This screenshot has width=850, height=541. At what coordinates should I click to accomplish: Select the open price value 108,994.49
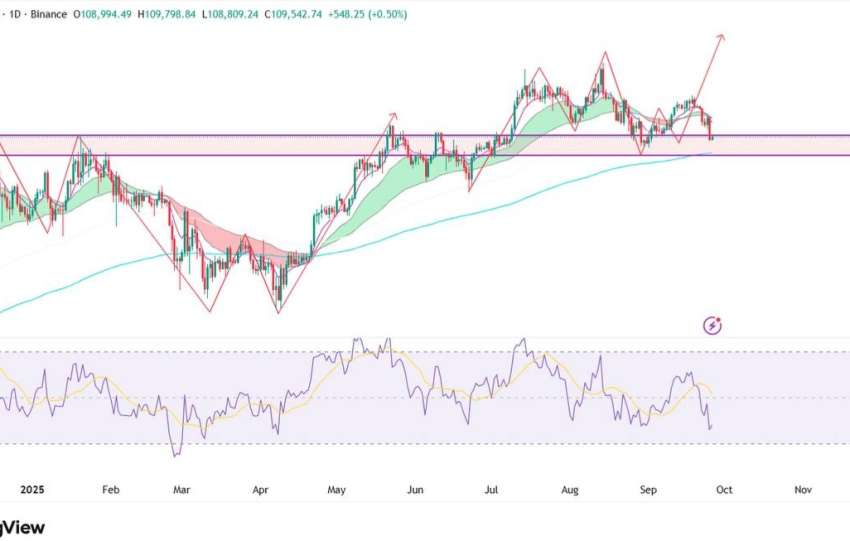pos(106,15)
